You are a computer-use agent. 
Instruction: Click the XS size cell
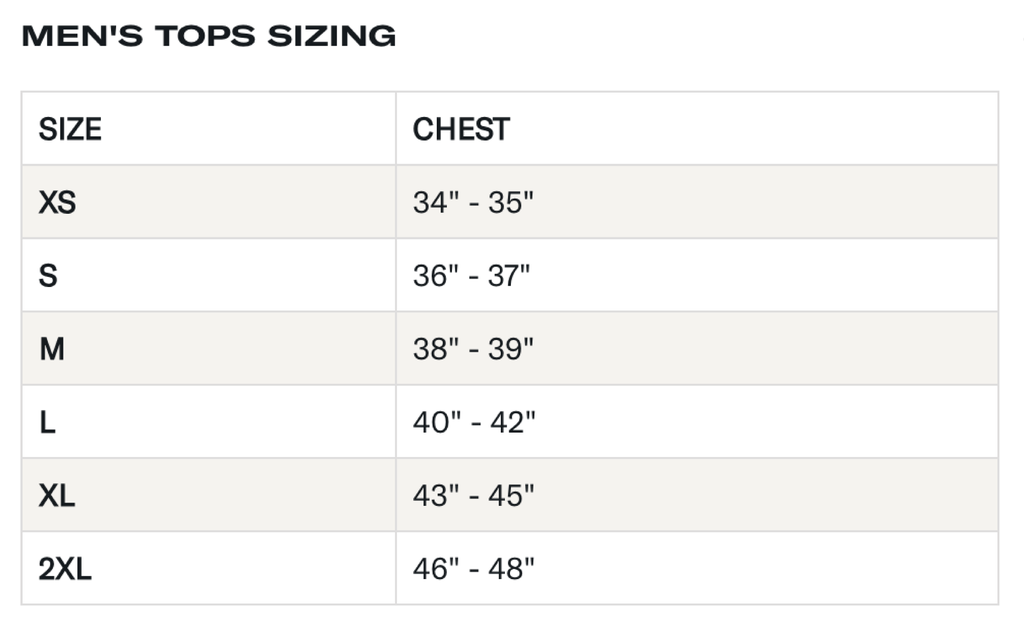click(x=57, y=203)
